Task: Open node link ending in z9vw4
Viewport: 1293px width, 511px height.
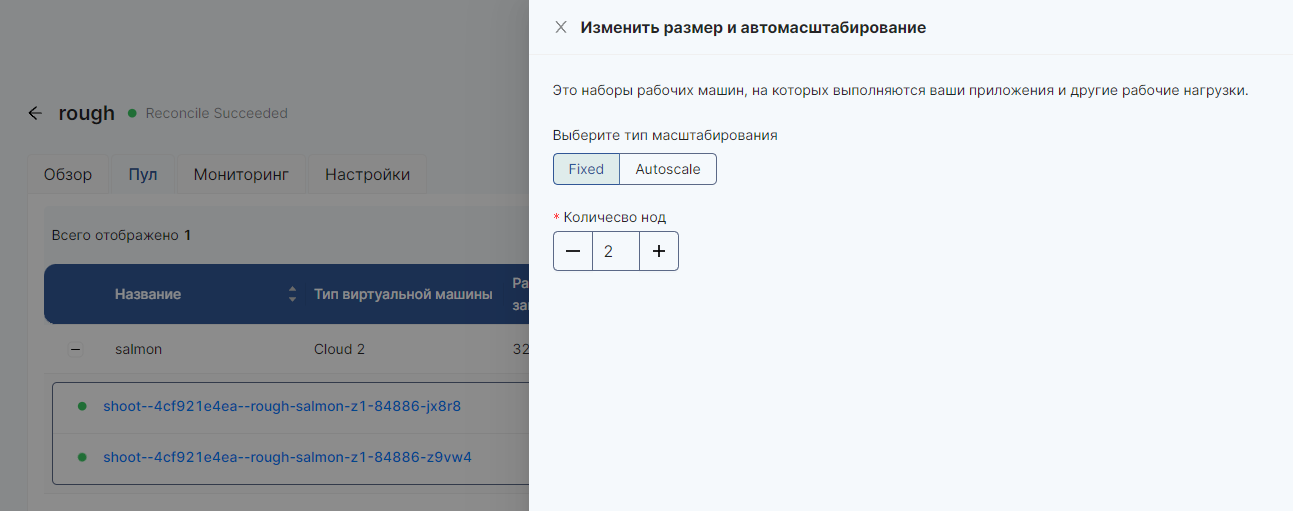Action: (x=287, y=458)
